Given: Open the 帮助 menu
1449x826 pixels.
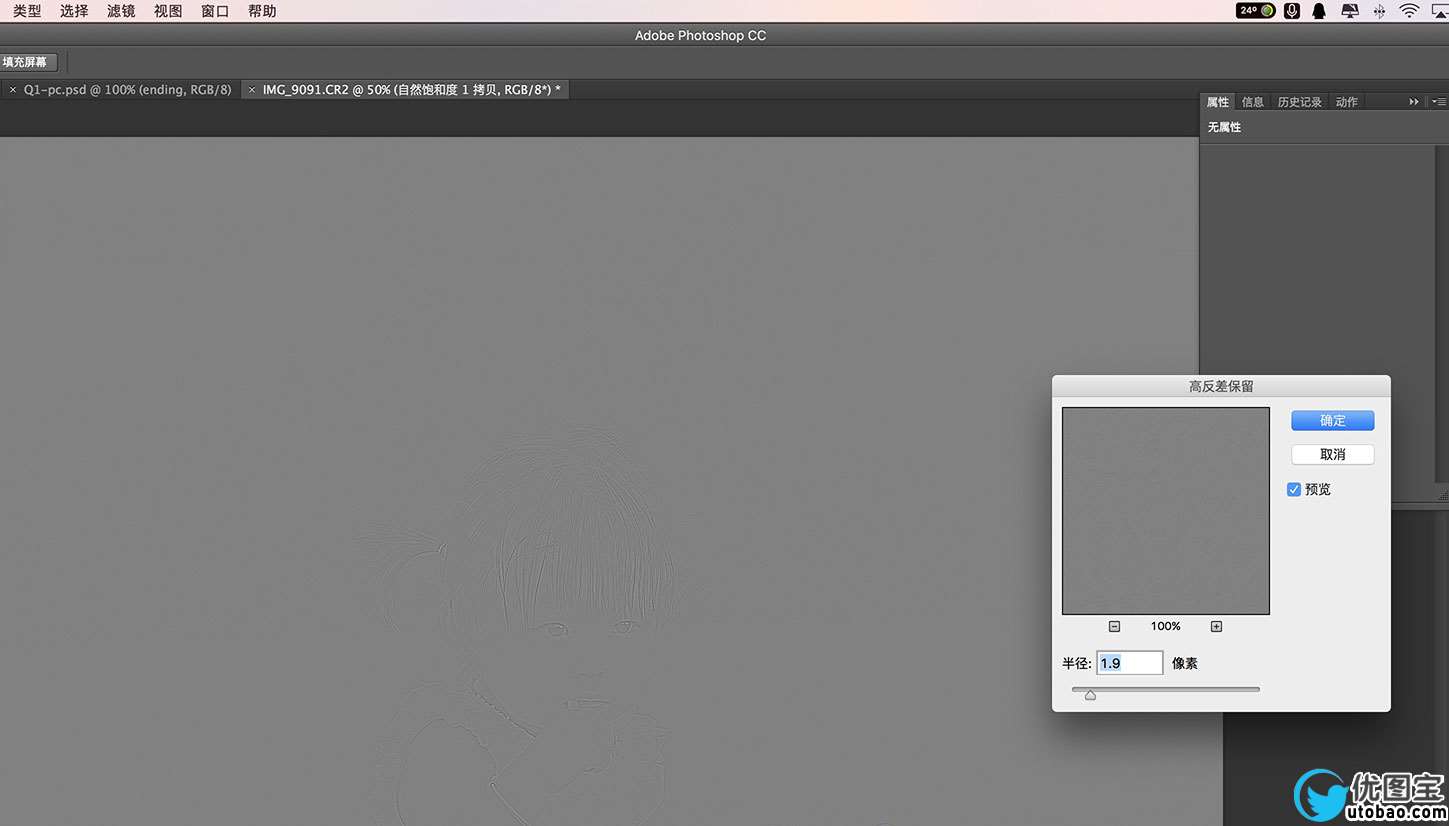Looking at the screenshot, I should pyautogui.click(x=262, y=11).
